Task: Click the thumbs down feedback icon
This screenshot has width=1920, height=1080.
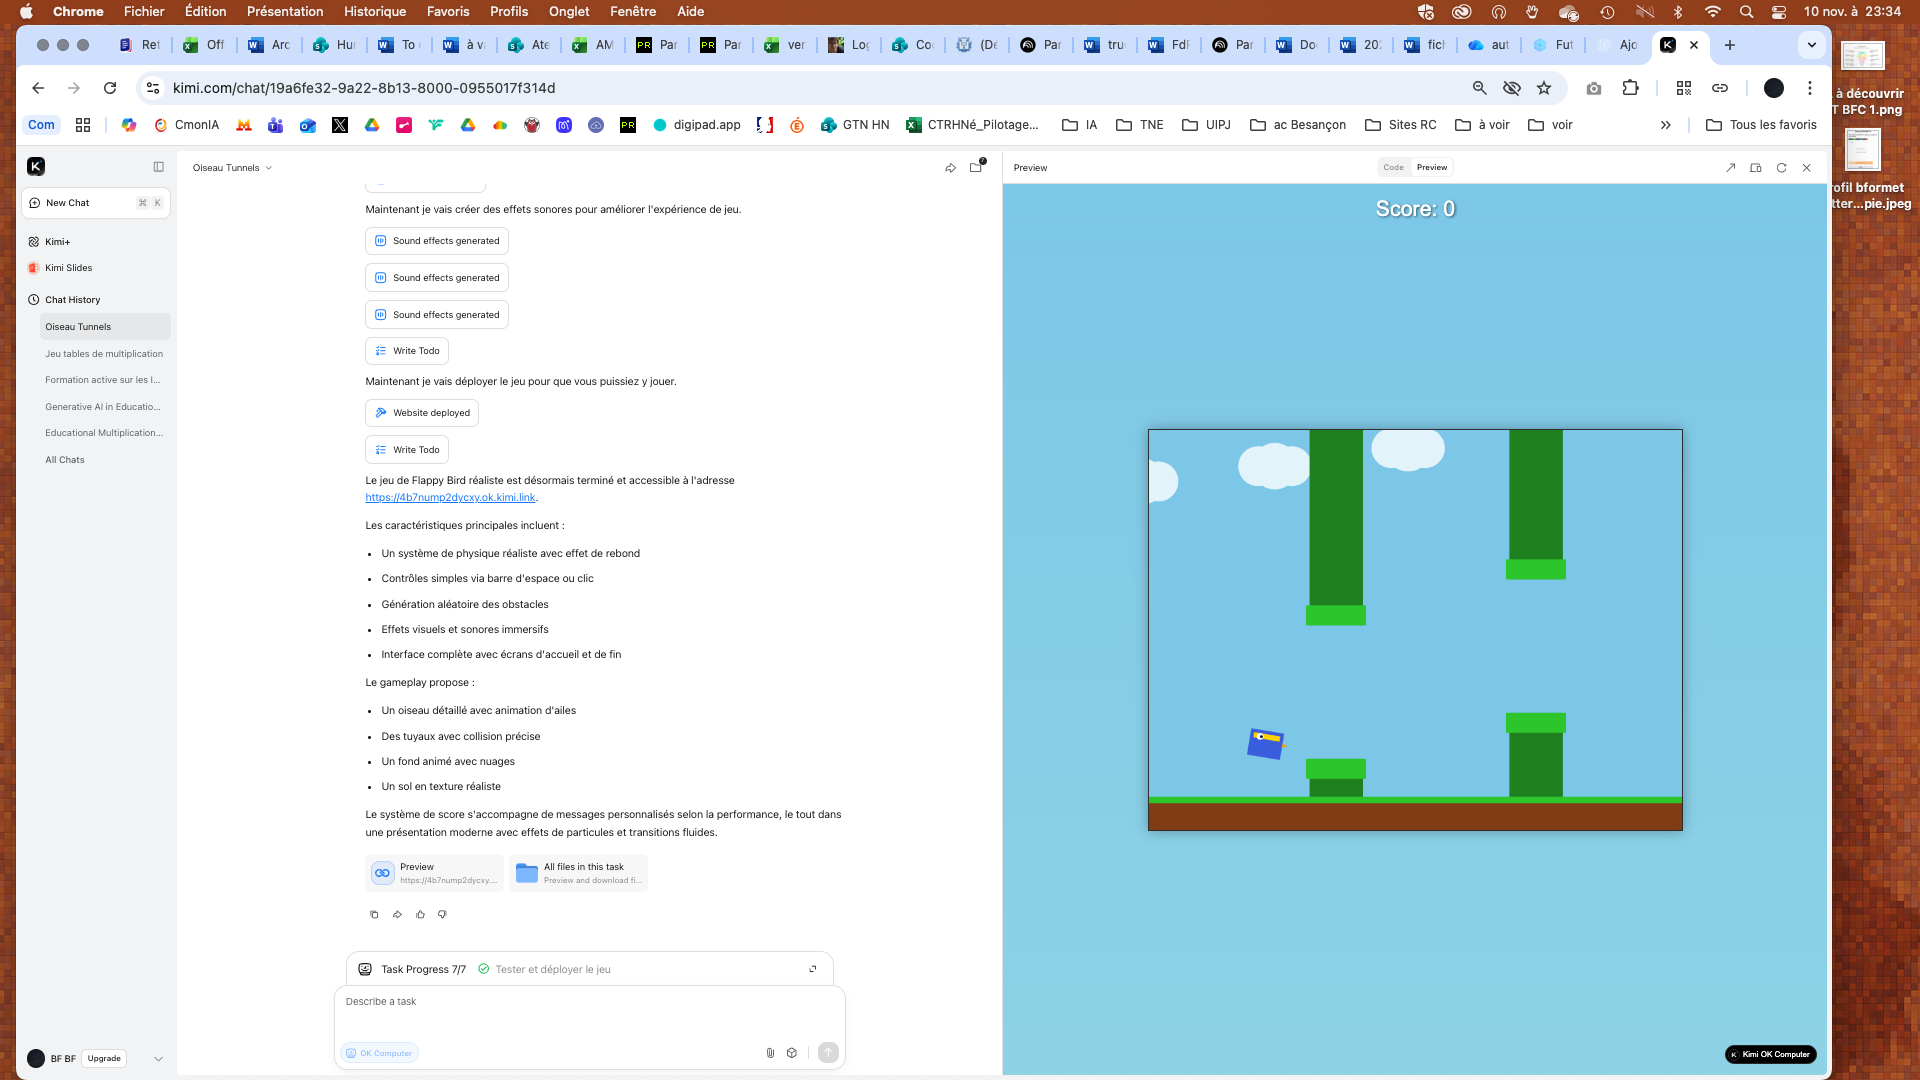Action: pyautogui.click(x=442, y=914)
